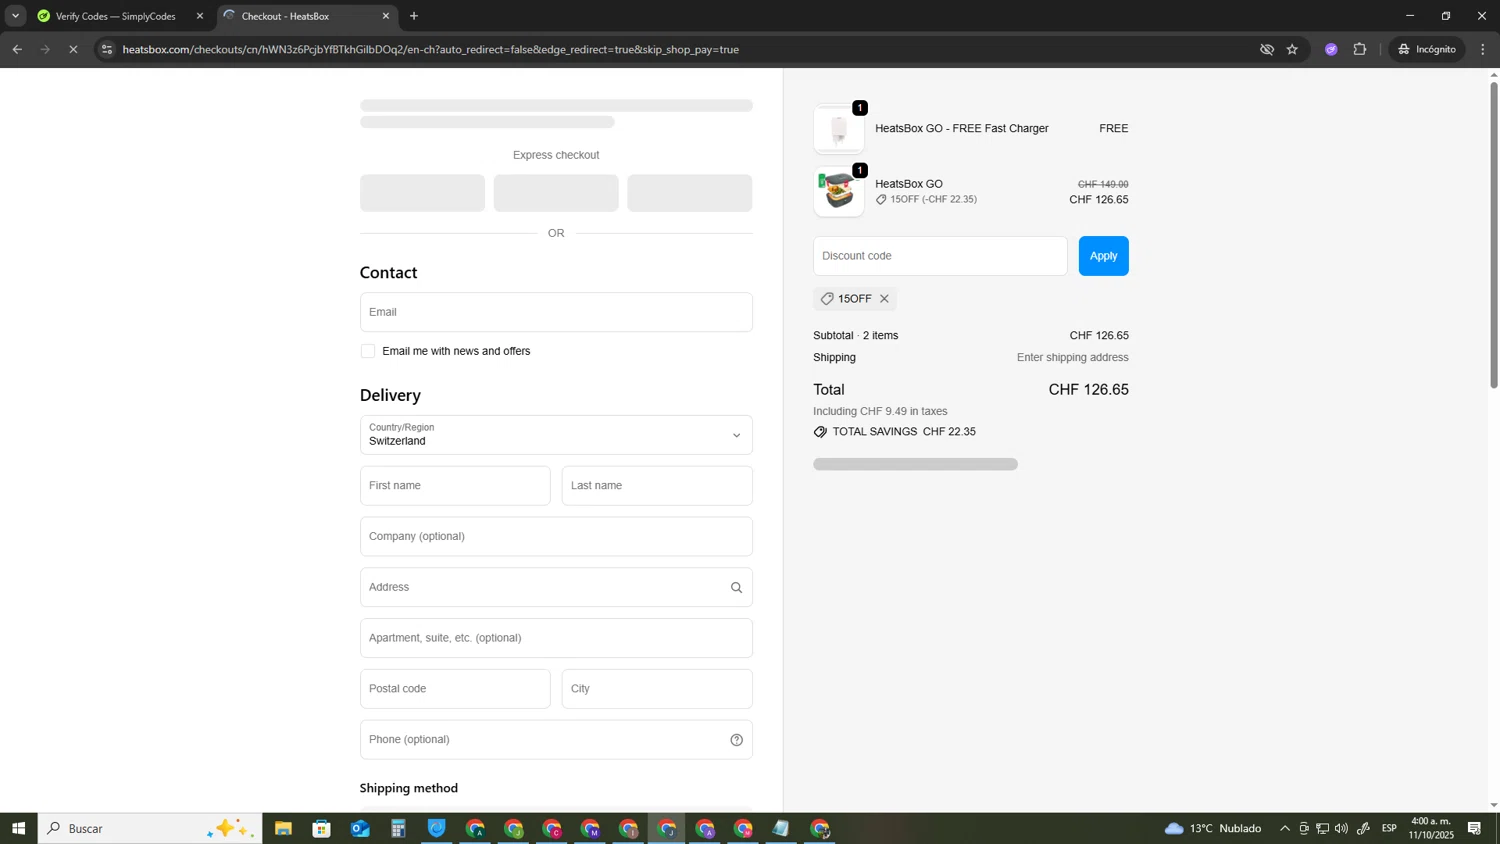This screenshot has height=844, width=1500.
Task: Click the taskbar Buscar search box
Action: (x=150, y=829)
